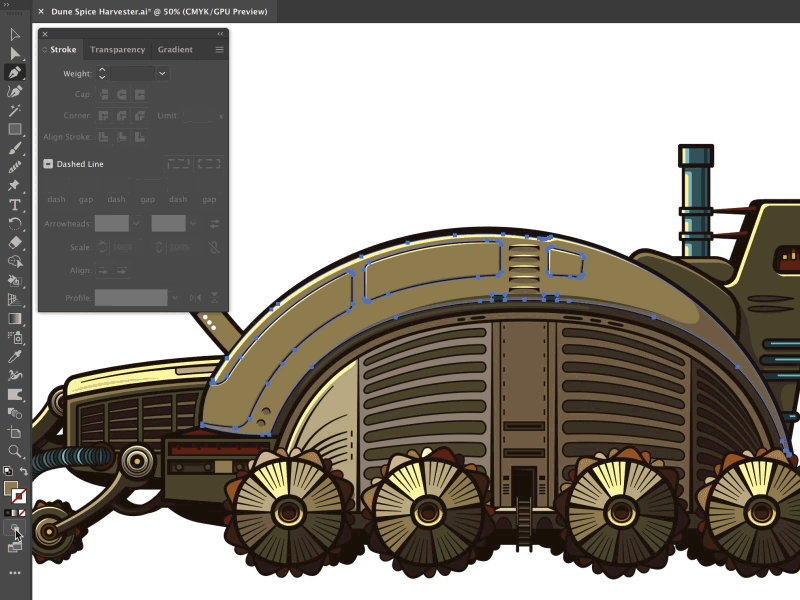
Task: Toggle link for arrowhead start and end scales
Action: tap(214, 247)
